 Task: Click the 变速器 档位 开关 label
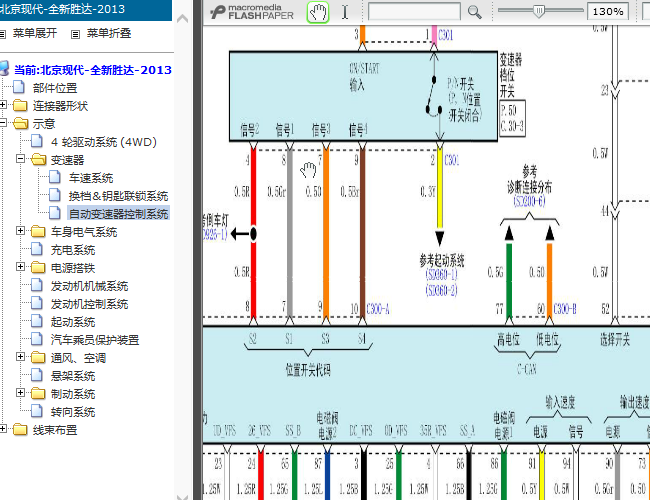click(509, 75)
